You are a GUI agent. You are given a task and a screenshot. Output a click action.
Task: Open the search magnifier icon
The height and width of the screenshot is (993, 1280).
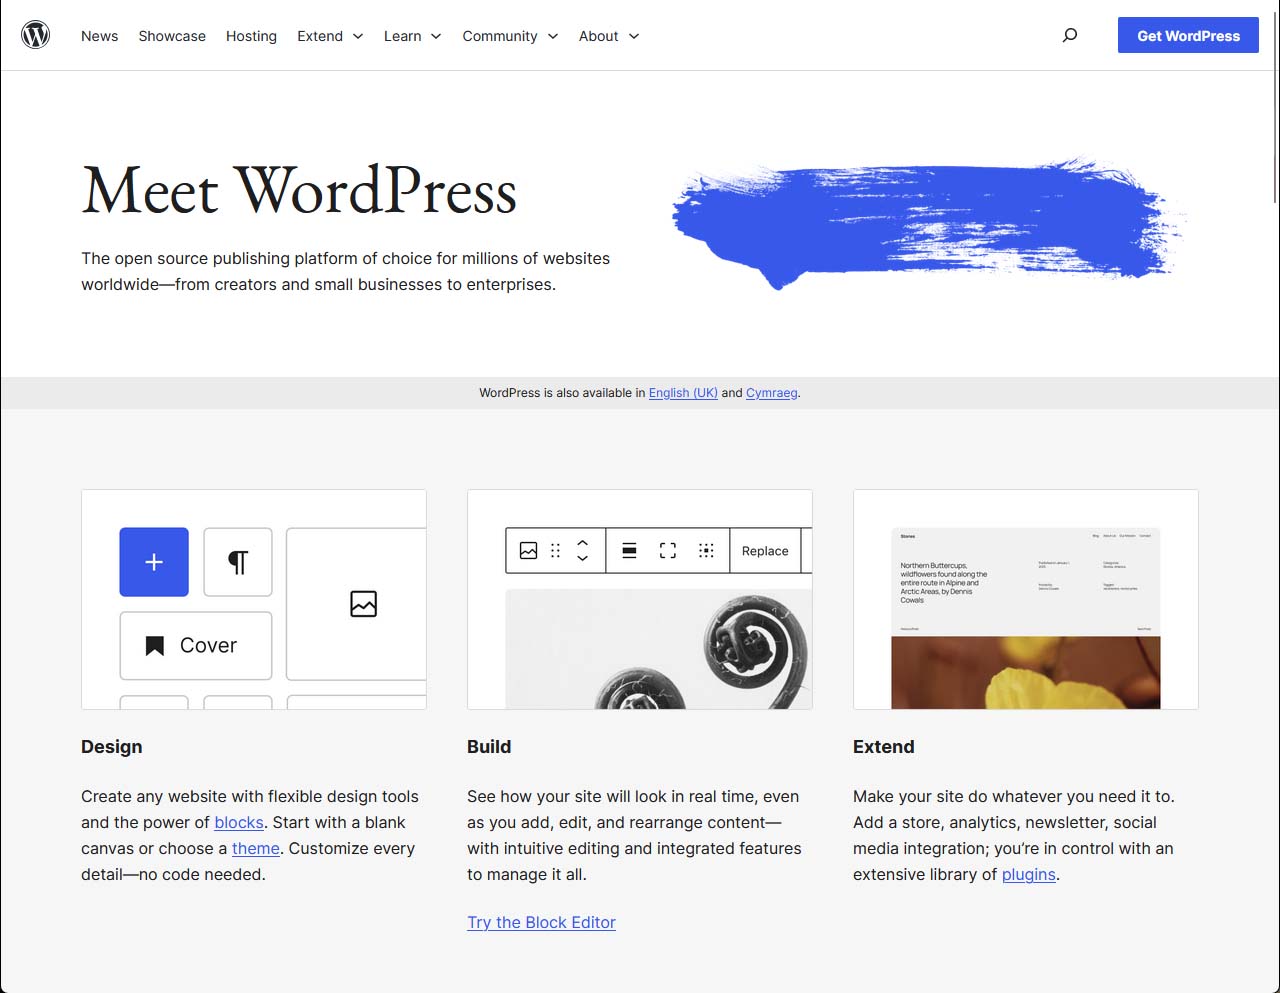coord(1070,35)
